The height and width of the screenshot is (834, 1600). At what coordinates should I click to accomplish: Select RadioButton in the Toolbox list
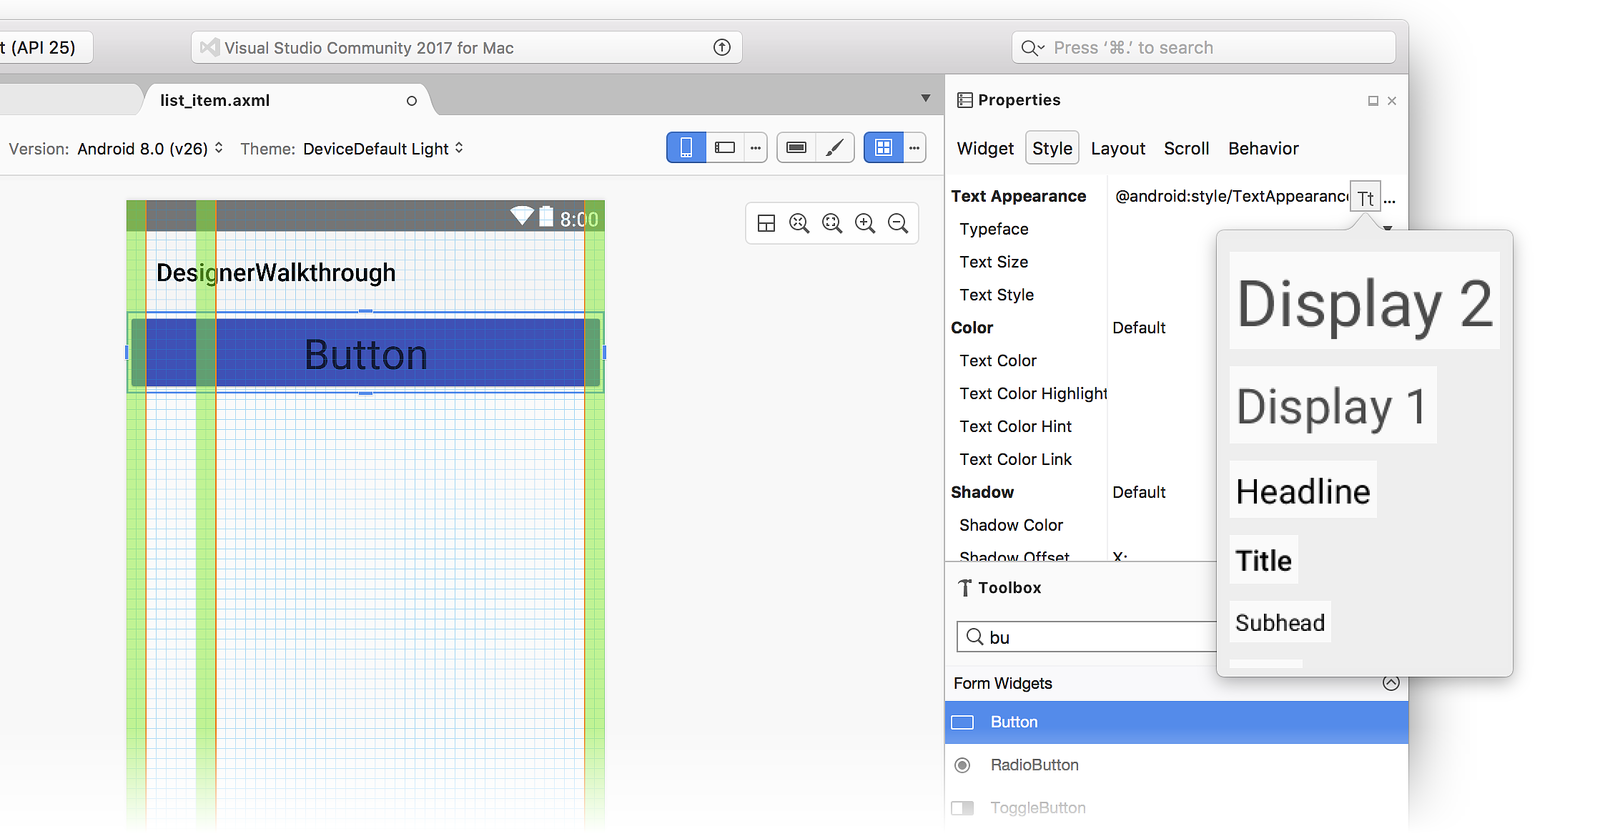pos(1176,765)
